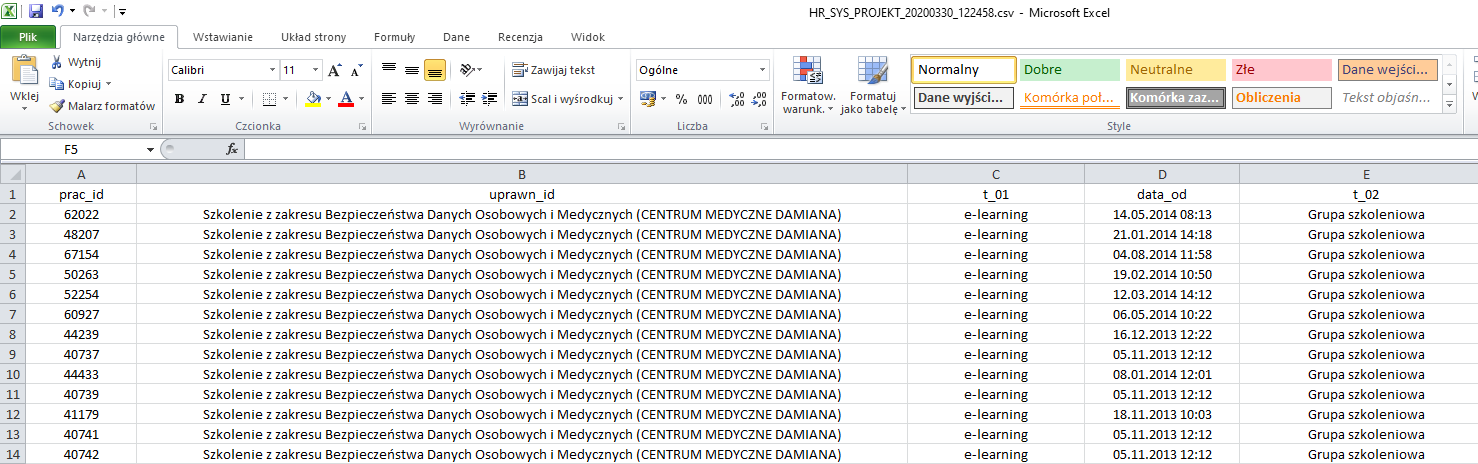This screenshot has width=1478, height=464.
Task: Switch to the Układ strony tab
Action: point(313,38)
